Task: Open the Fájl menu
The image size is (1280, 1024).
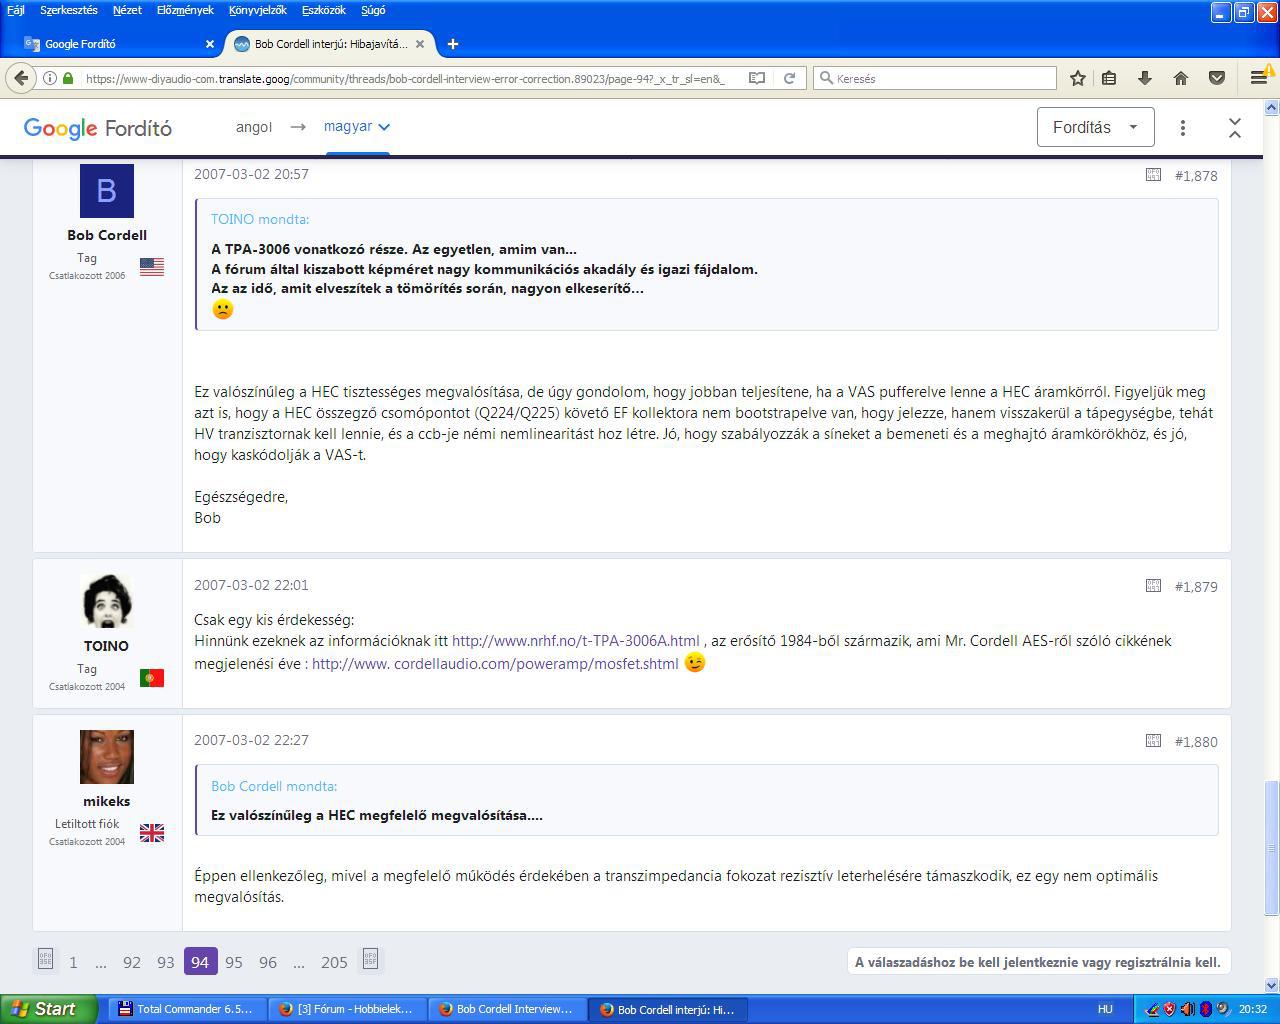Action: pos(16,10)
